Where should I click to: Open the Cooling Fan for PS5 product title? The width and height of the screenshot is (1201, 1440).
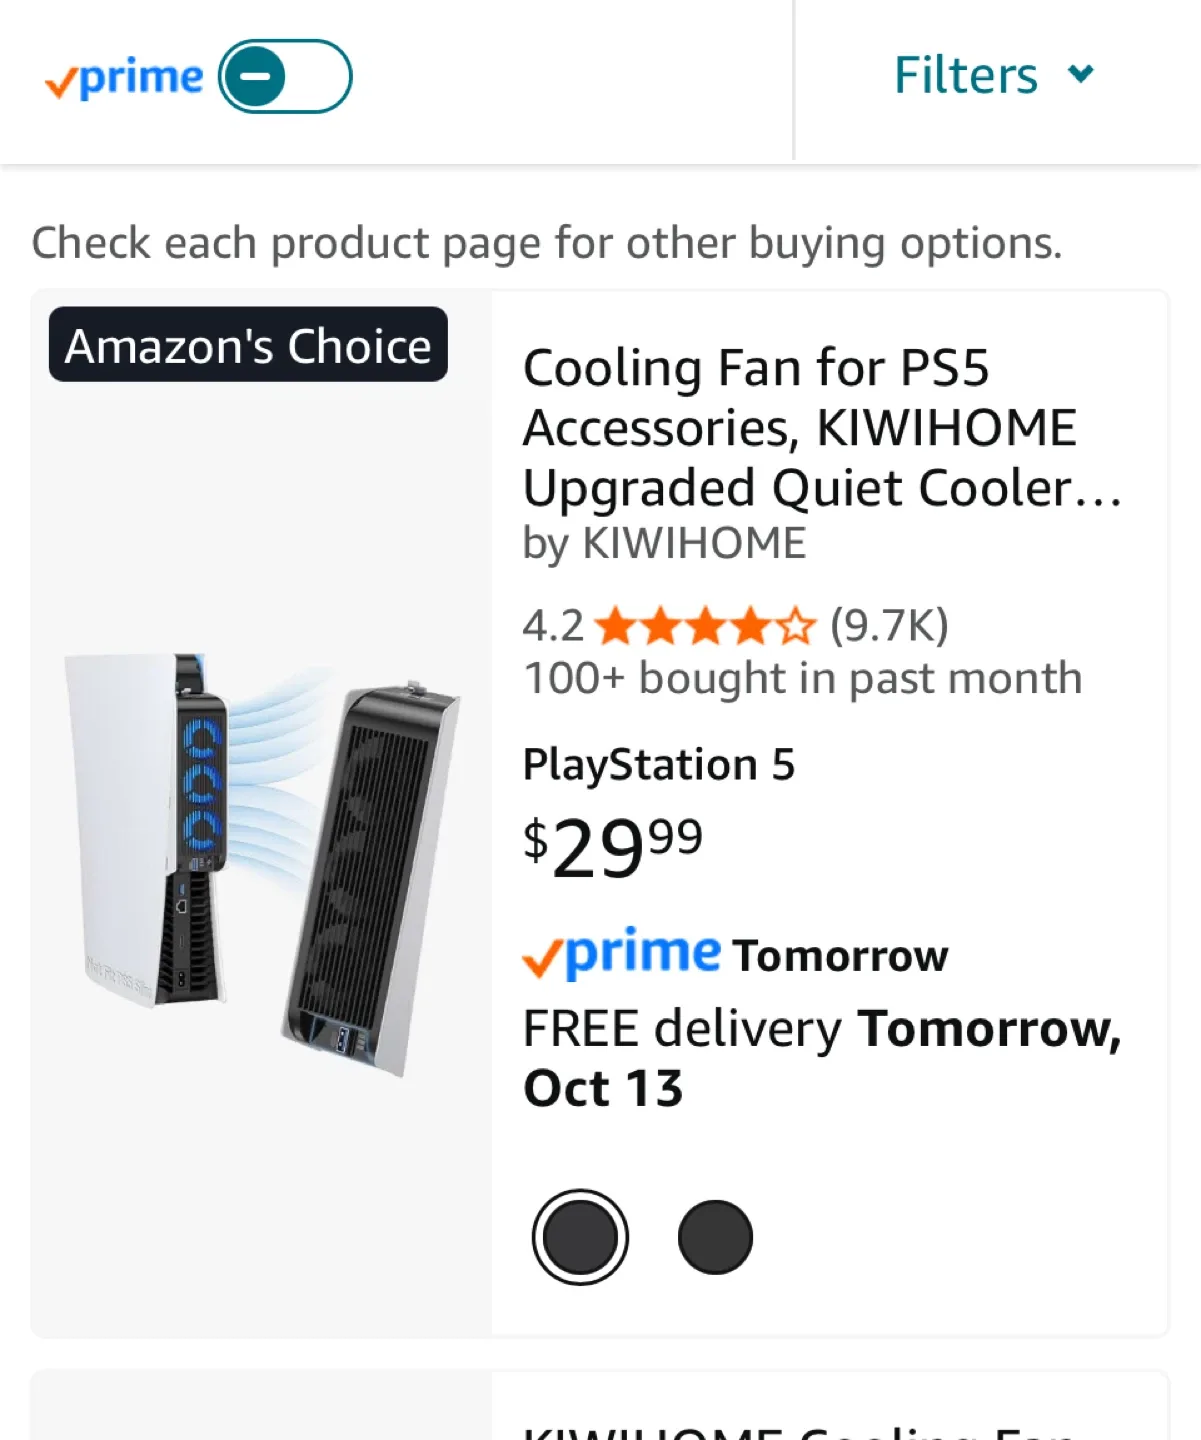click(x=820, y=427)
